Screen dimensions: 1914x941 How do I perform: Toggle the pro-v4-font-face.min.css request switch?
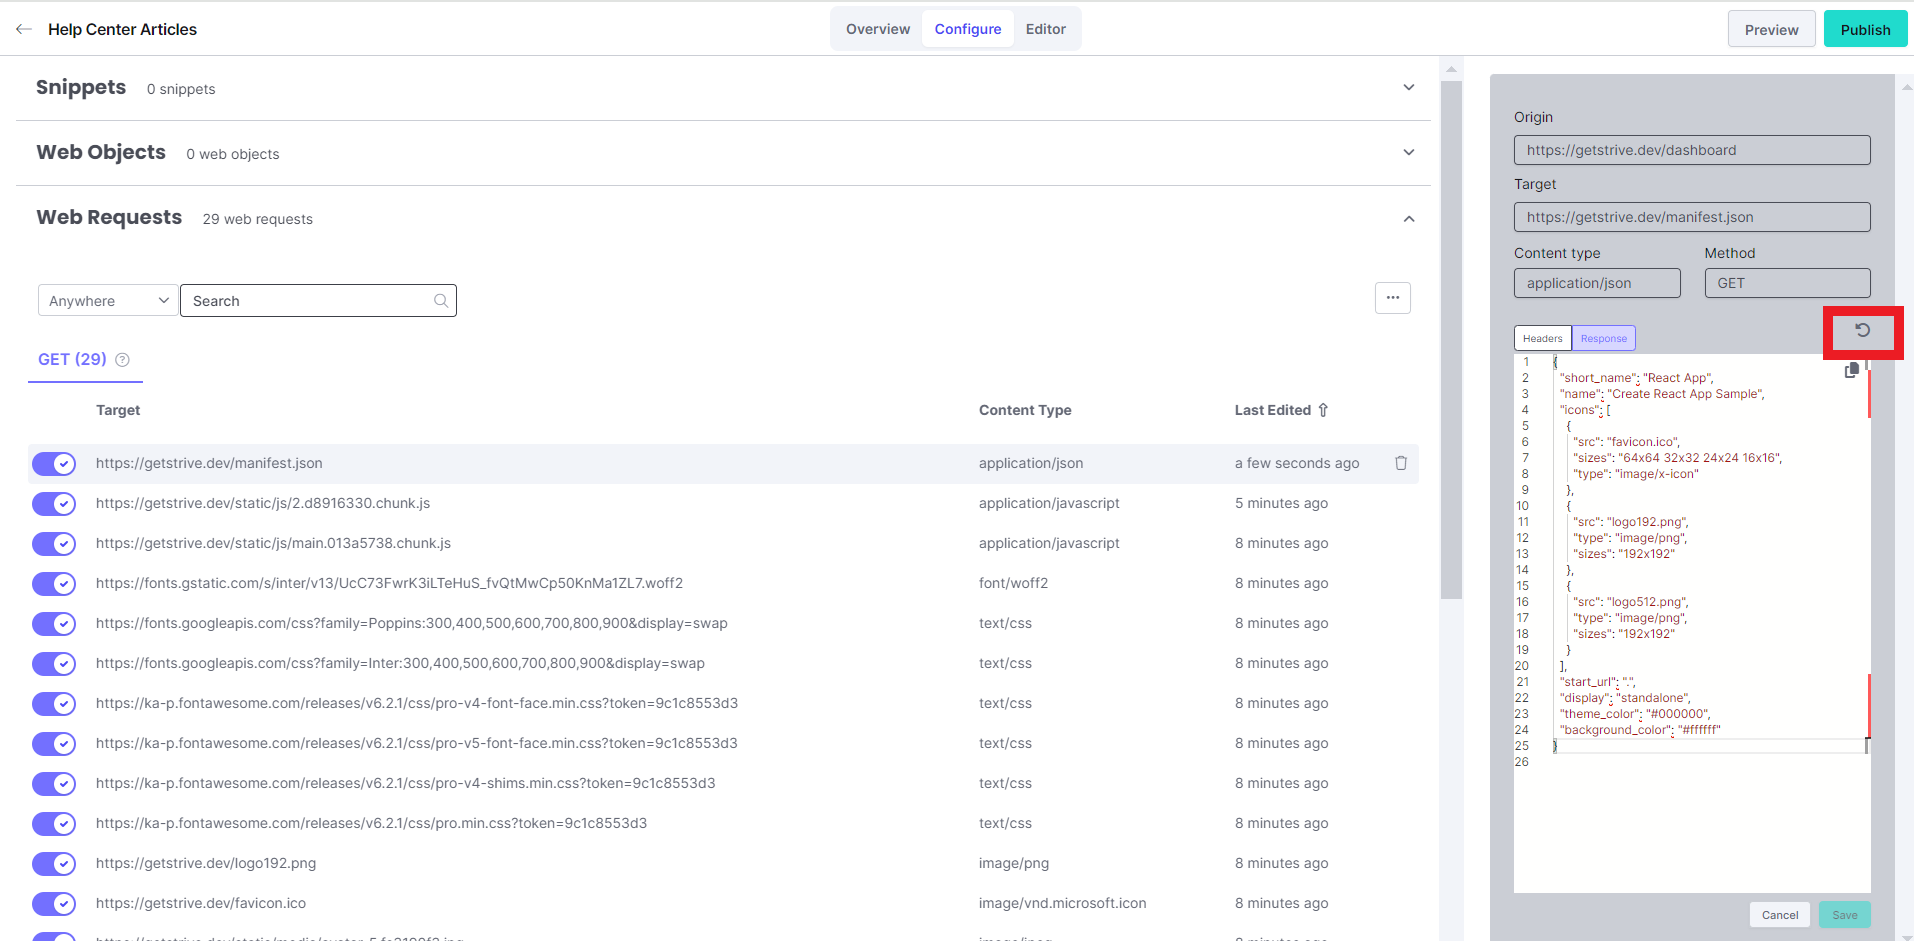point(54,704)
